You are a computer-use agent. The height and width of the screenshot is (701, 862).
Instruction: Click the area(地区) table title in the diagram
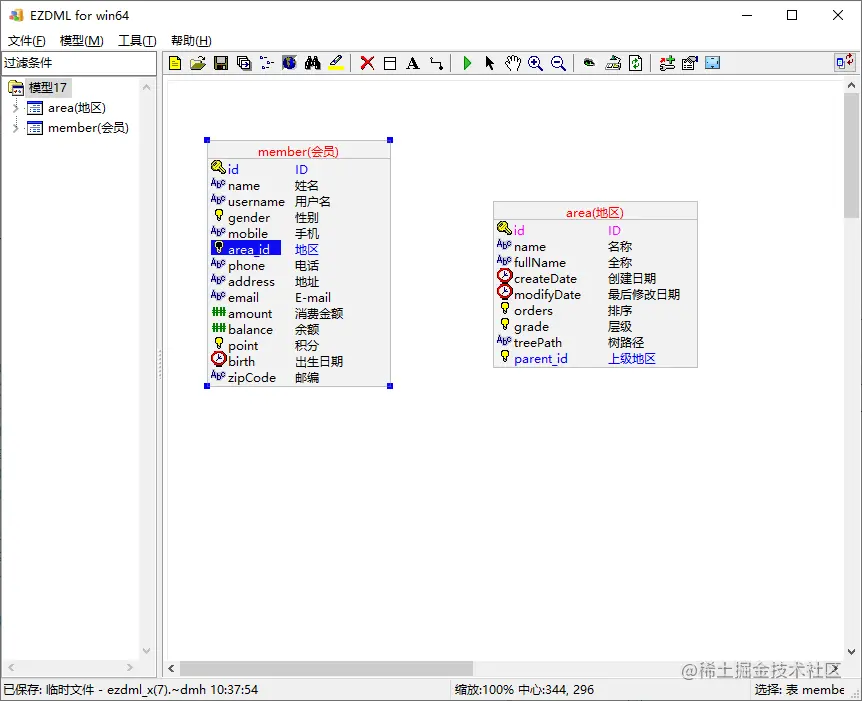coord(595,213)
